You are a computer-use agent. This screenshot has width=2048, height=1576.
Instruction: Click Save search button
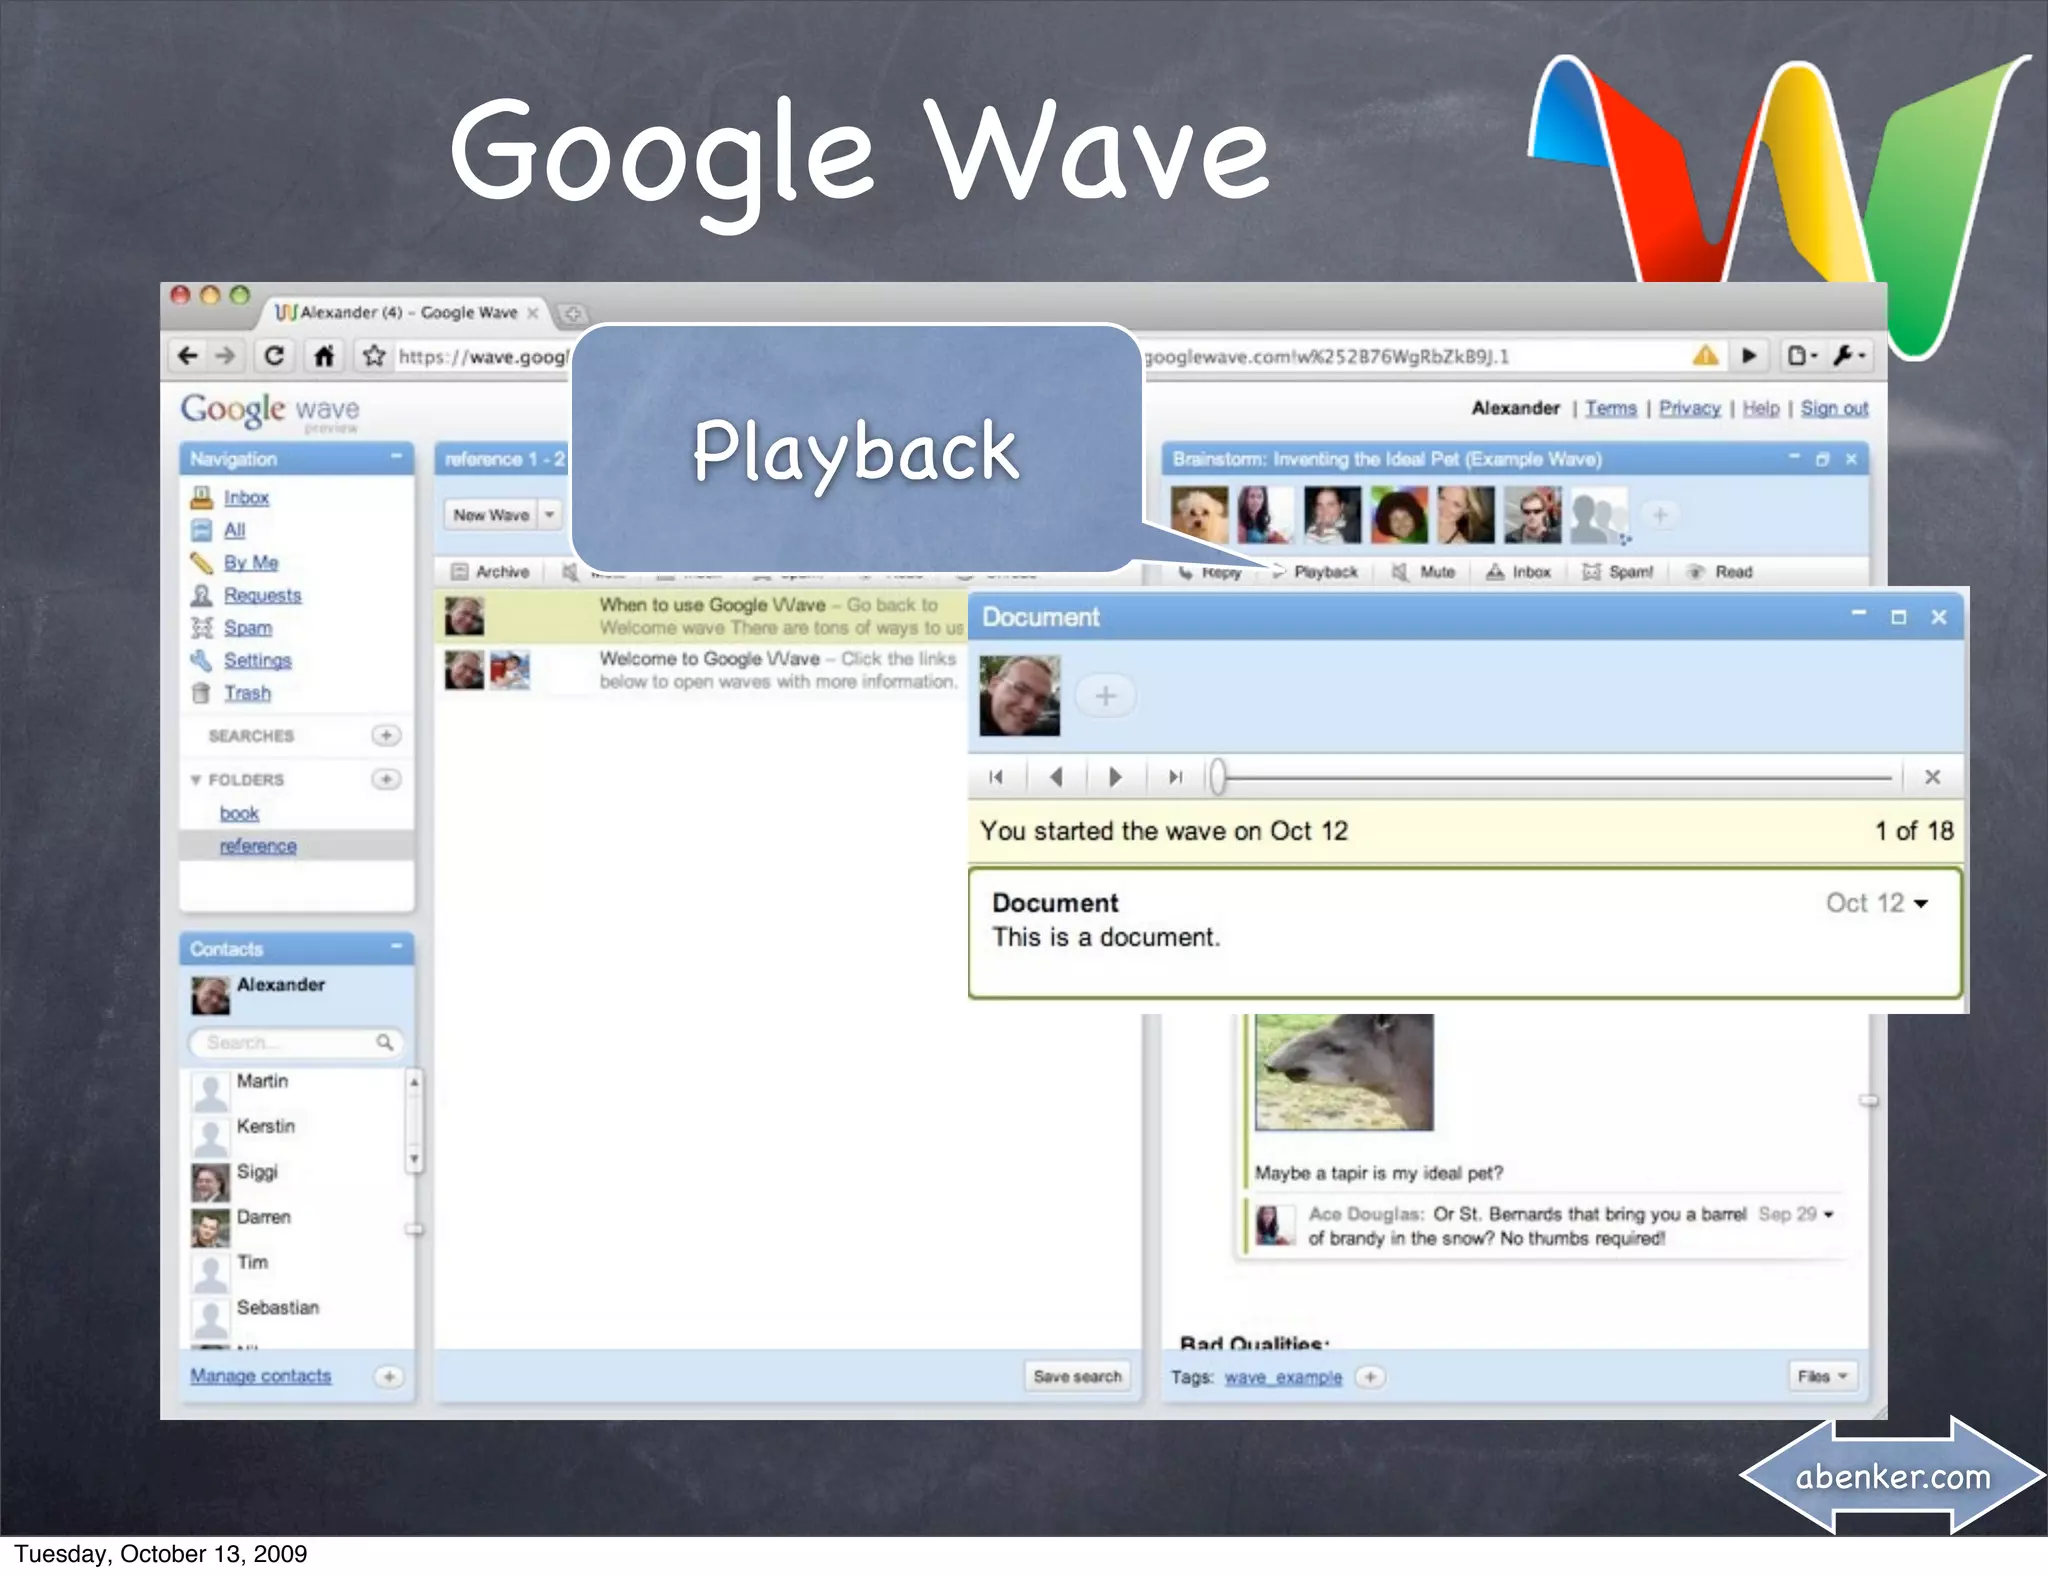coord(1077,1377)
